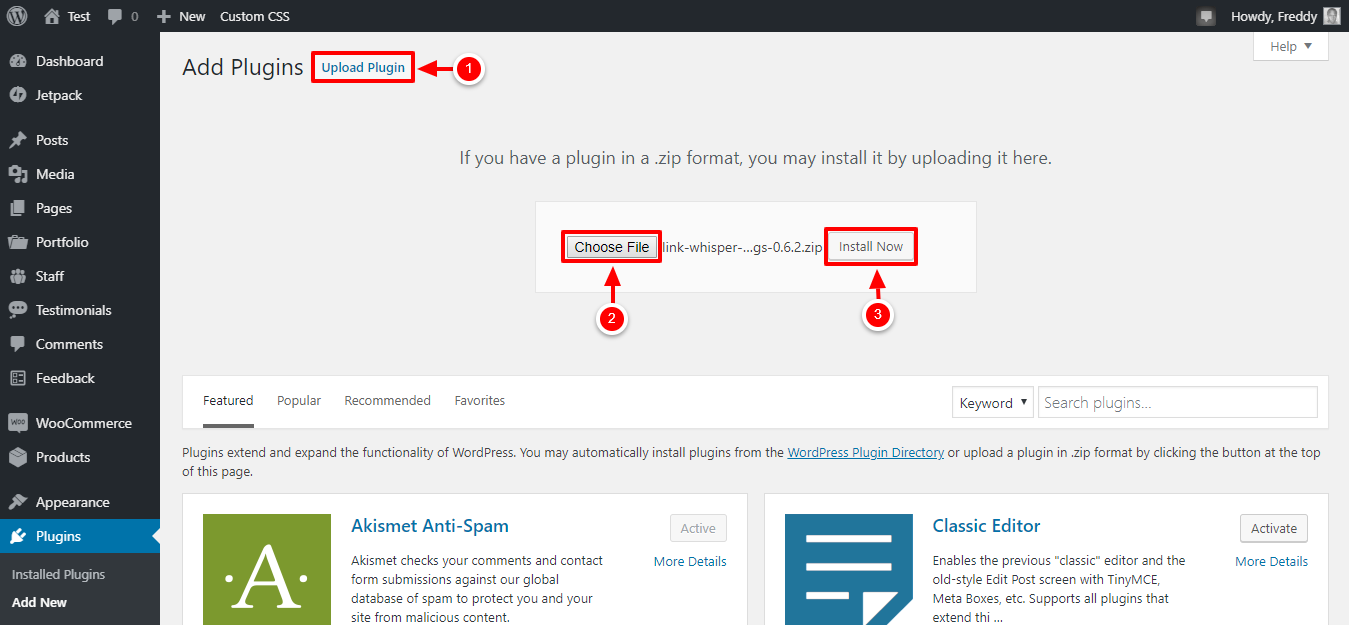Activate the Classic Editor plugin
This screenshot has width=1349, height=625.
point(1274,528)
